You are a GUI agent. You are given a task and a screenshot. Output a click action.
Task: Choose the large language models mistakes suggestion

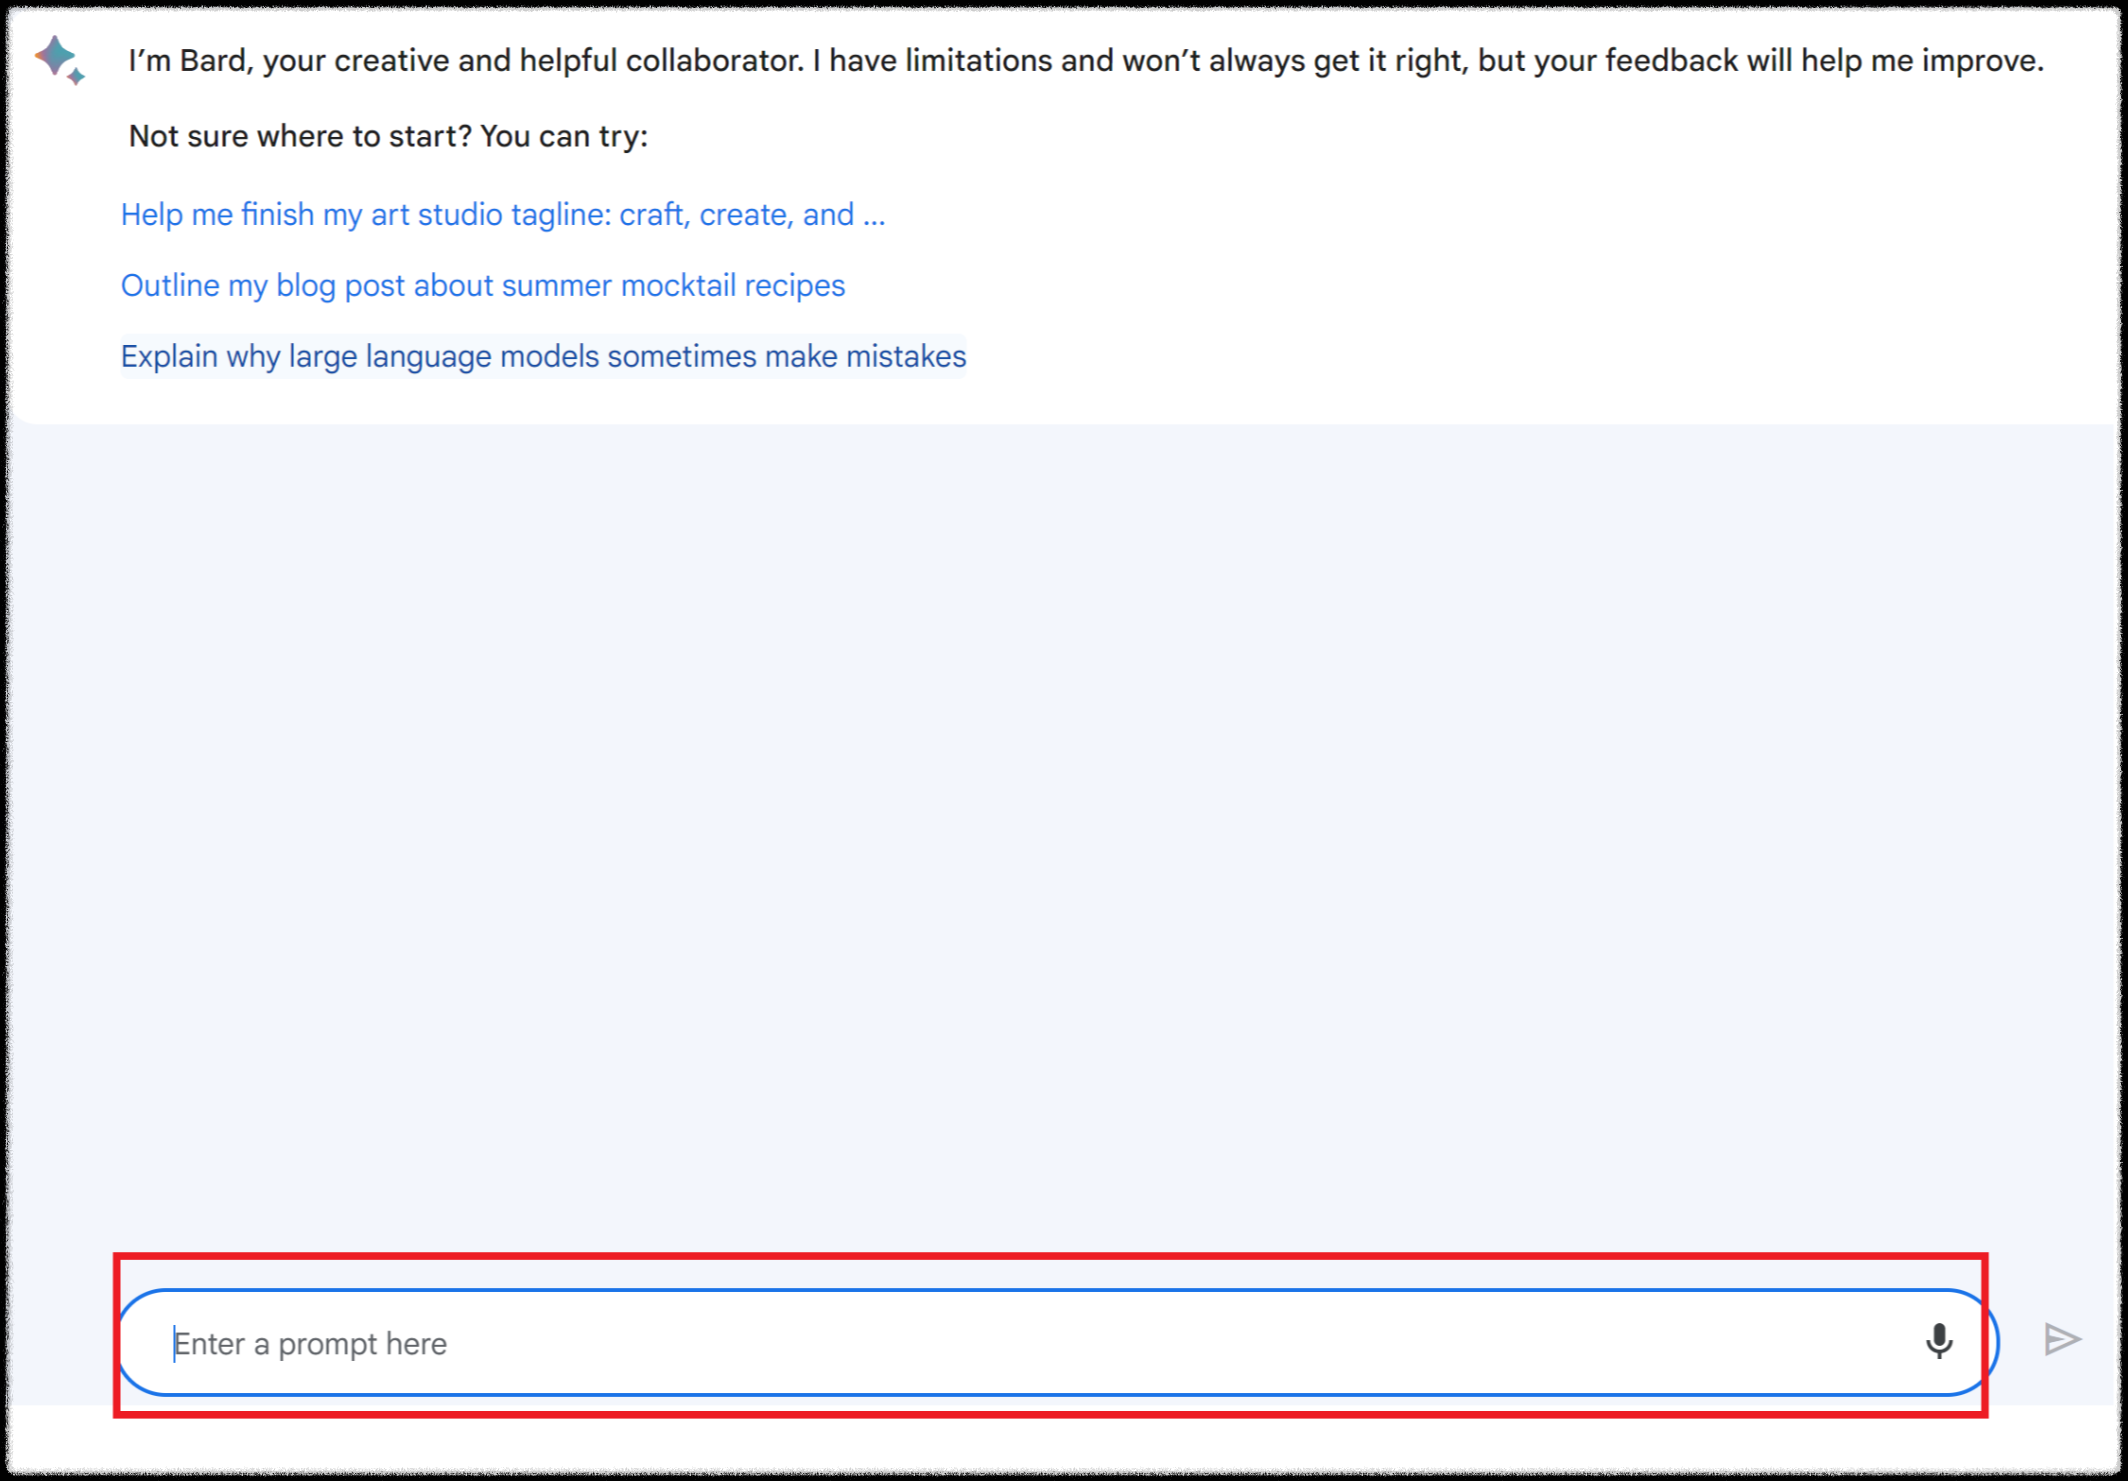[x=543, y=356]
